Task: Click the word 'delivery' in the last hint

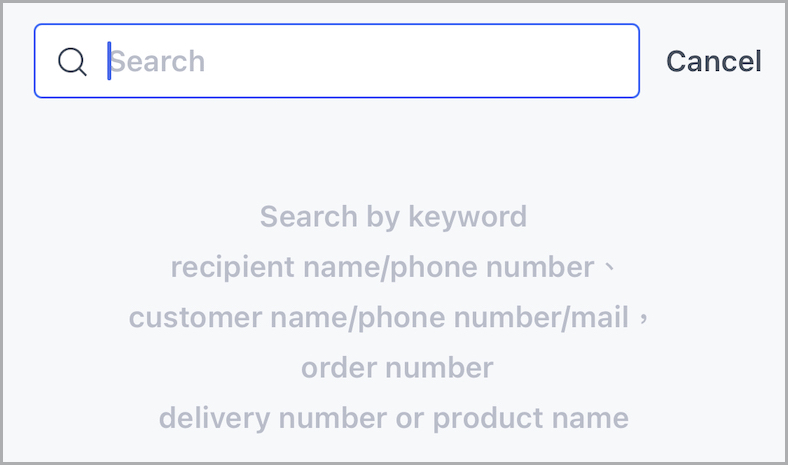Action: pos(215,419)
